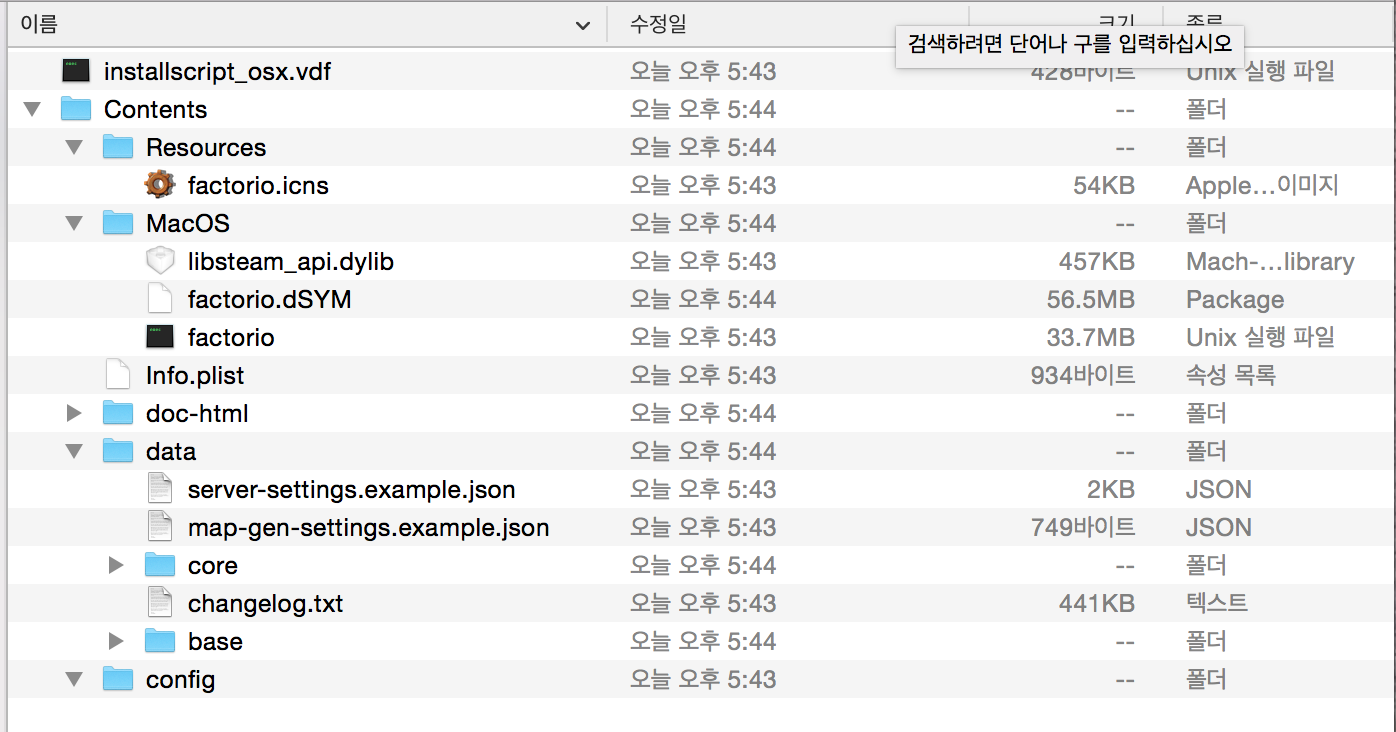Sort by the 이름 column header
Viewport: 1396px width, 732px height.
[x=38, y=25]
